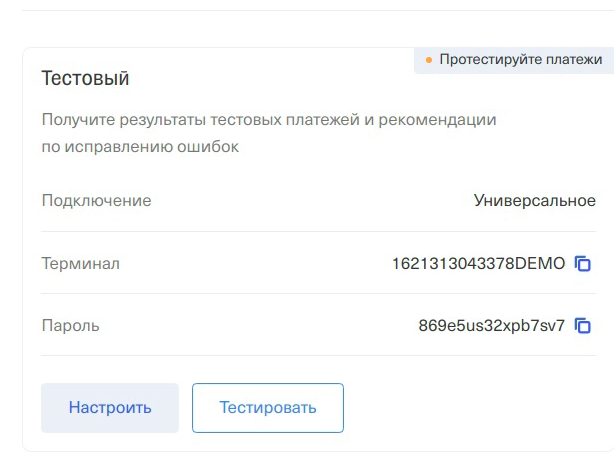Copy the password value with copy icon
This screenshot has height=466, width=614.
coord(583,326)
